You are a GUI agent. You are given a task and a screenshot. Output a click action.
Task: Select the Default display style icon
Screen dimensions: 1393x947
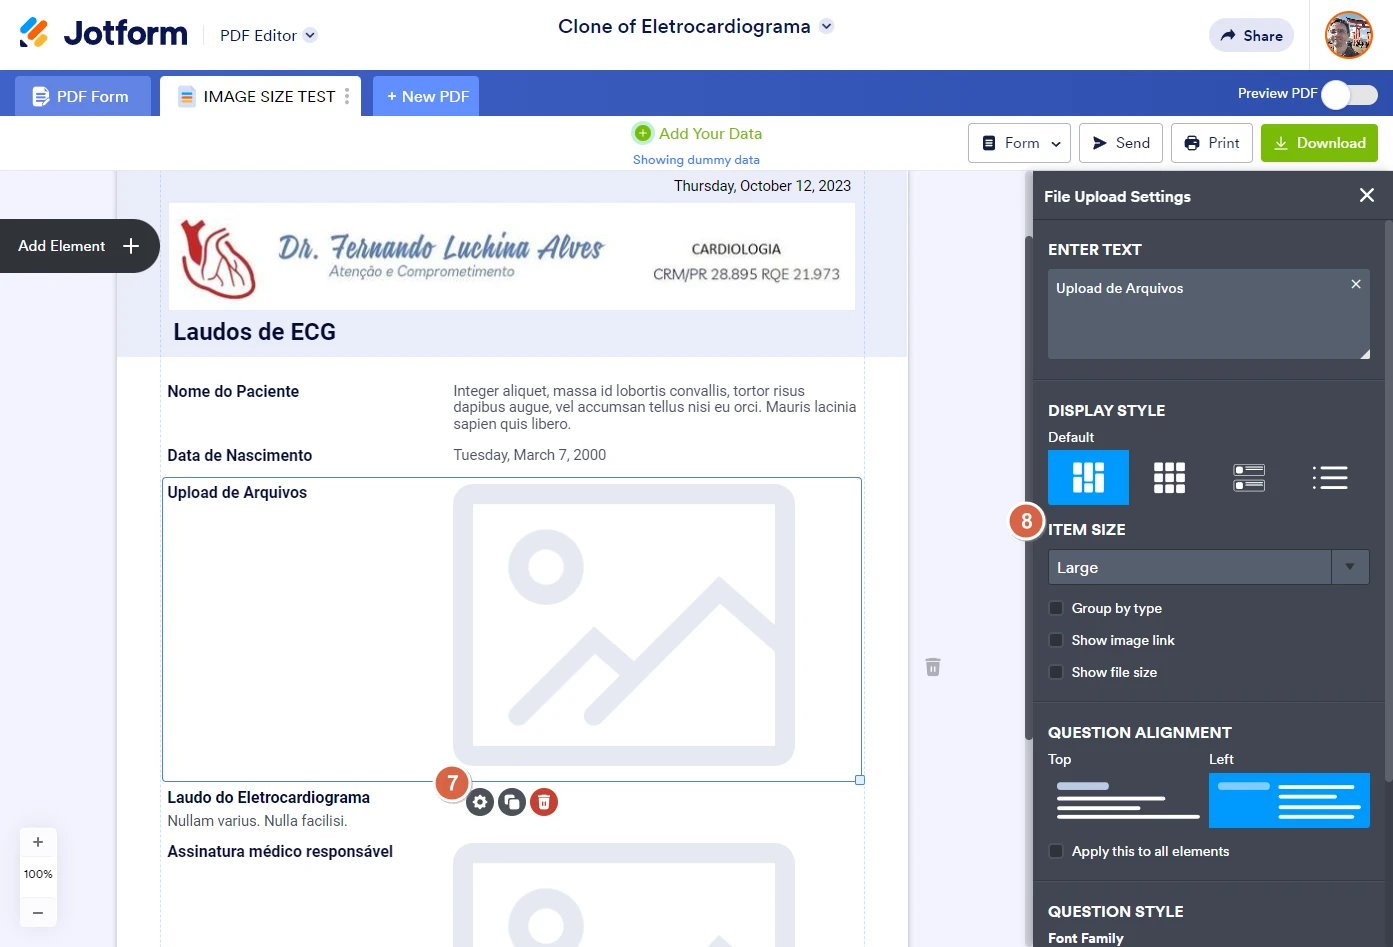coord(1088,477)
